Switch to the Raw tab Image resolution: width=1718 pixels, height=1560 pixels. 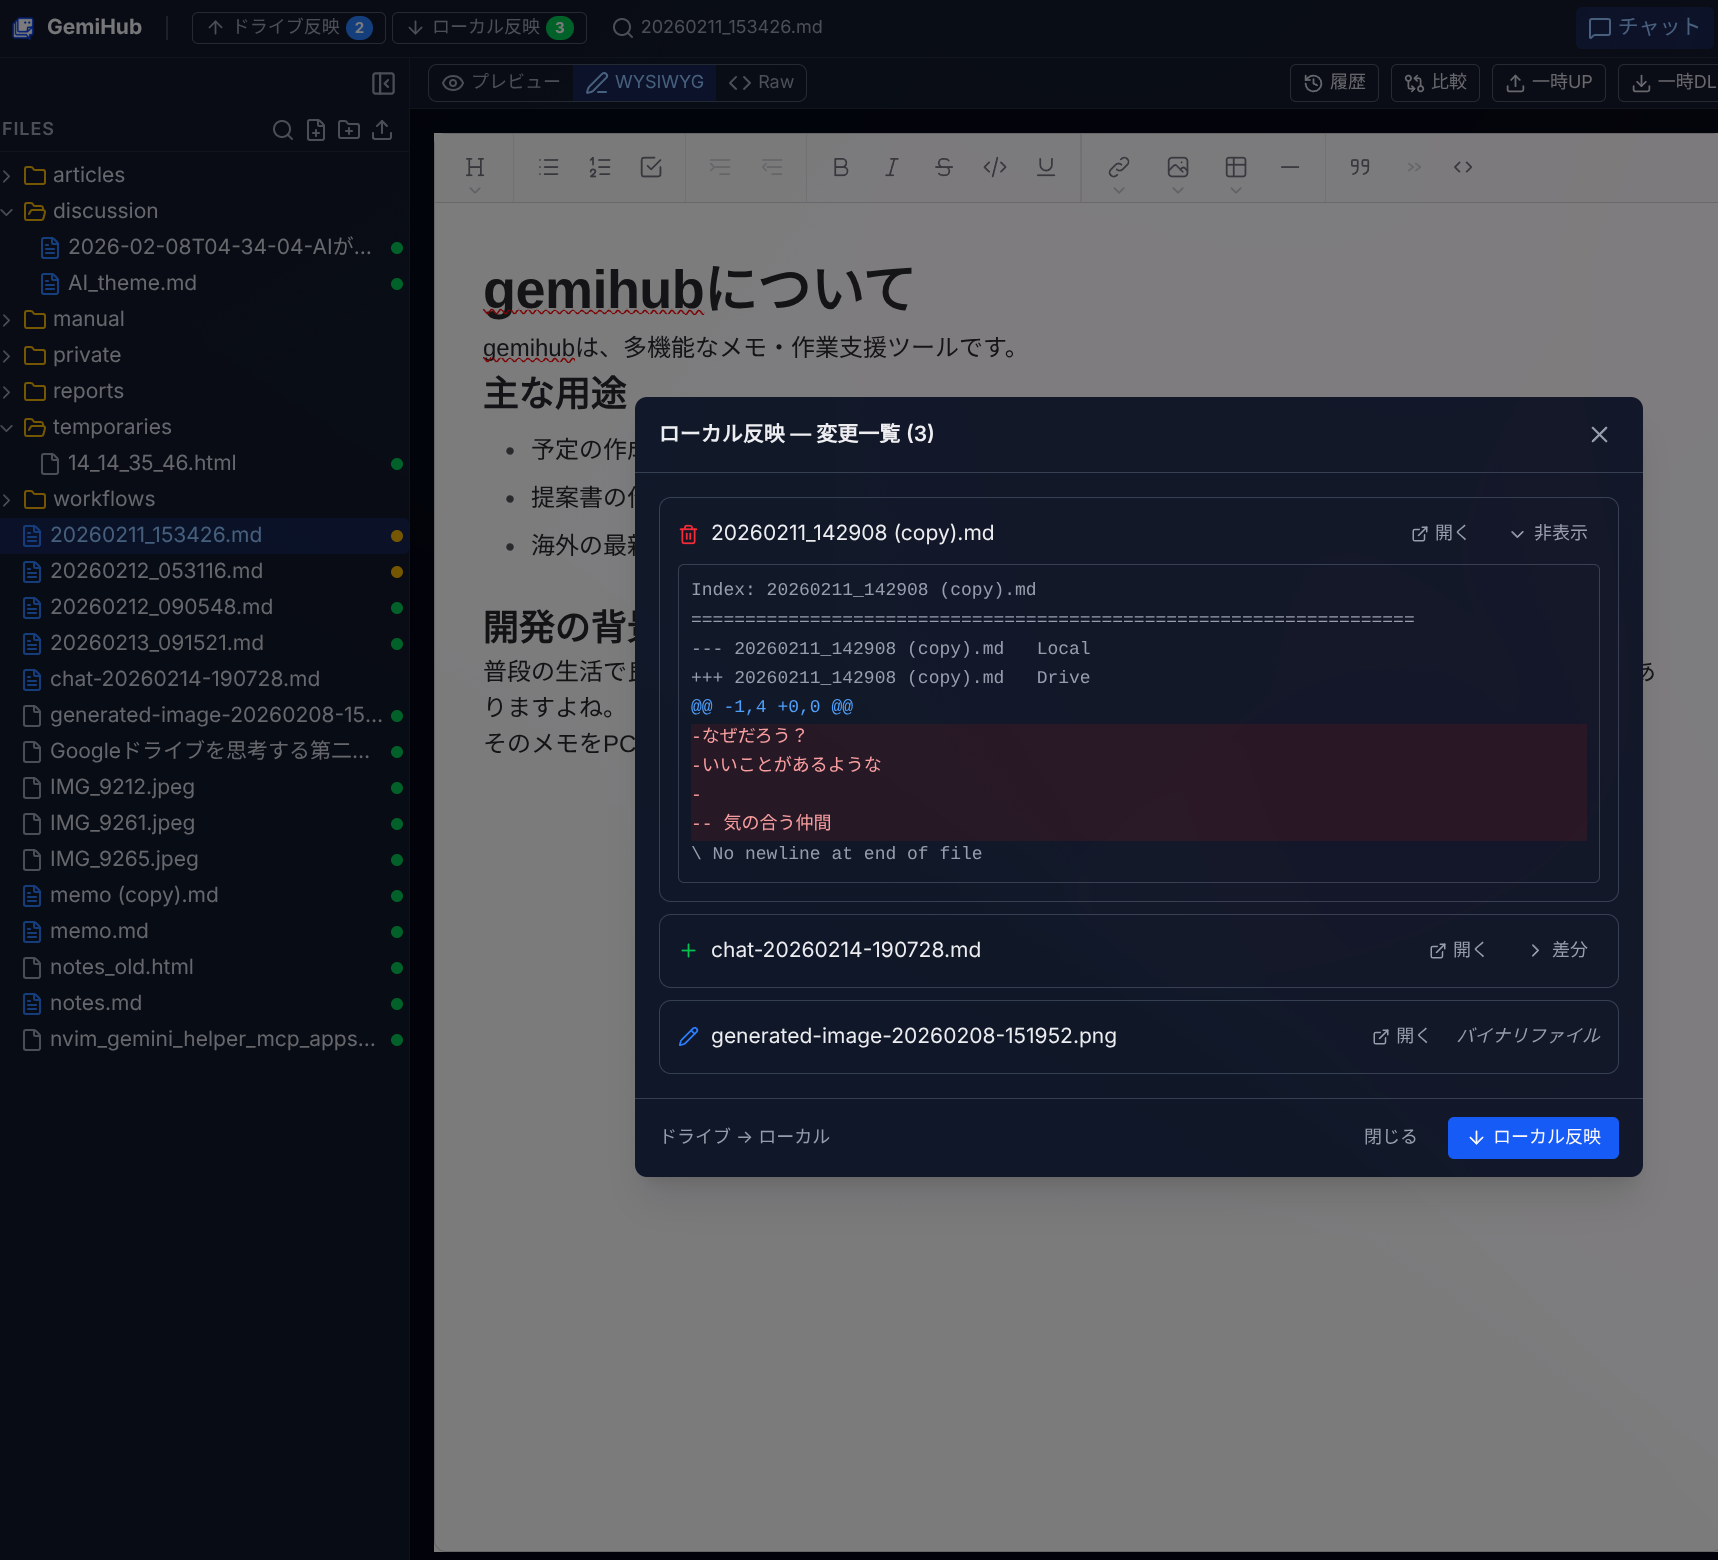coord(760,82)
